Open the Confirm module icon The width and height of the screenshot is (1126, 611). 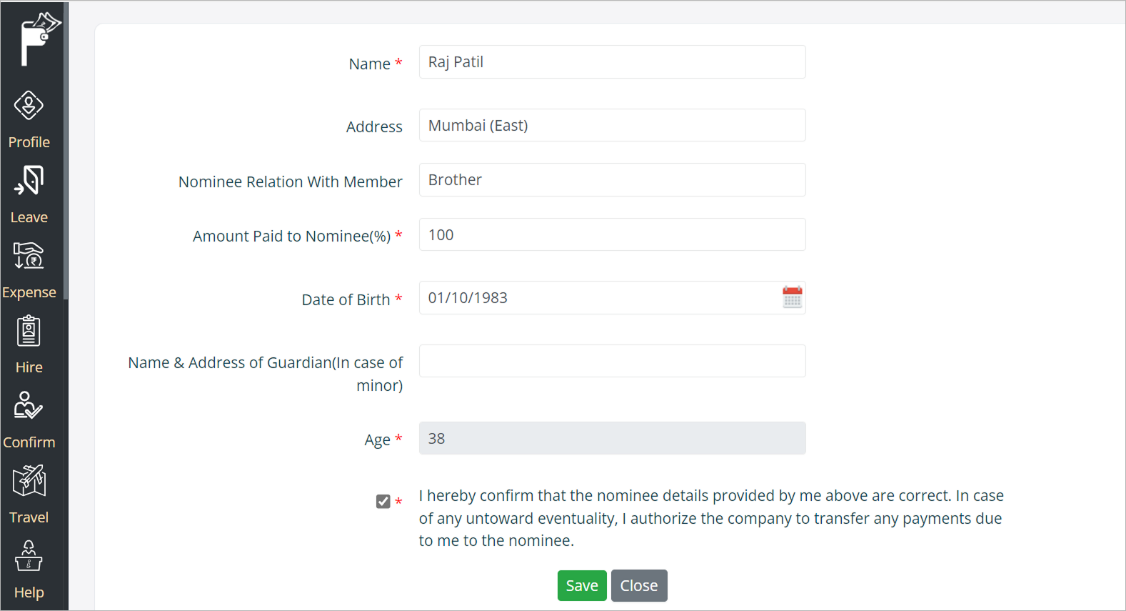click(x=29, y=406)
